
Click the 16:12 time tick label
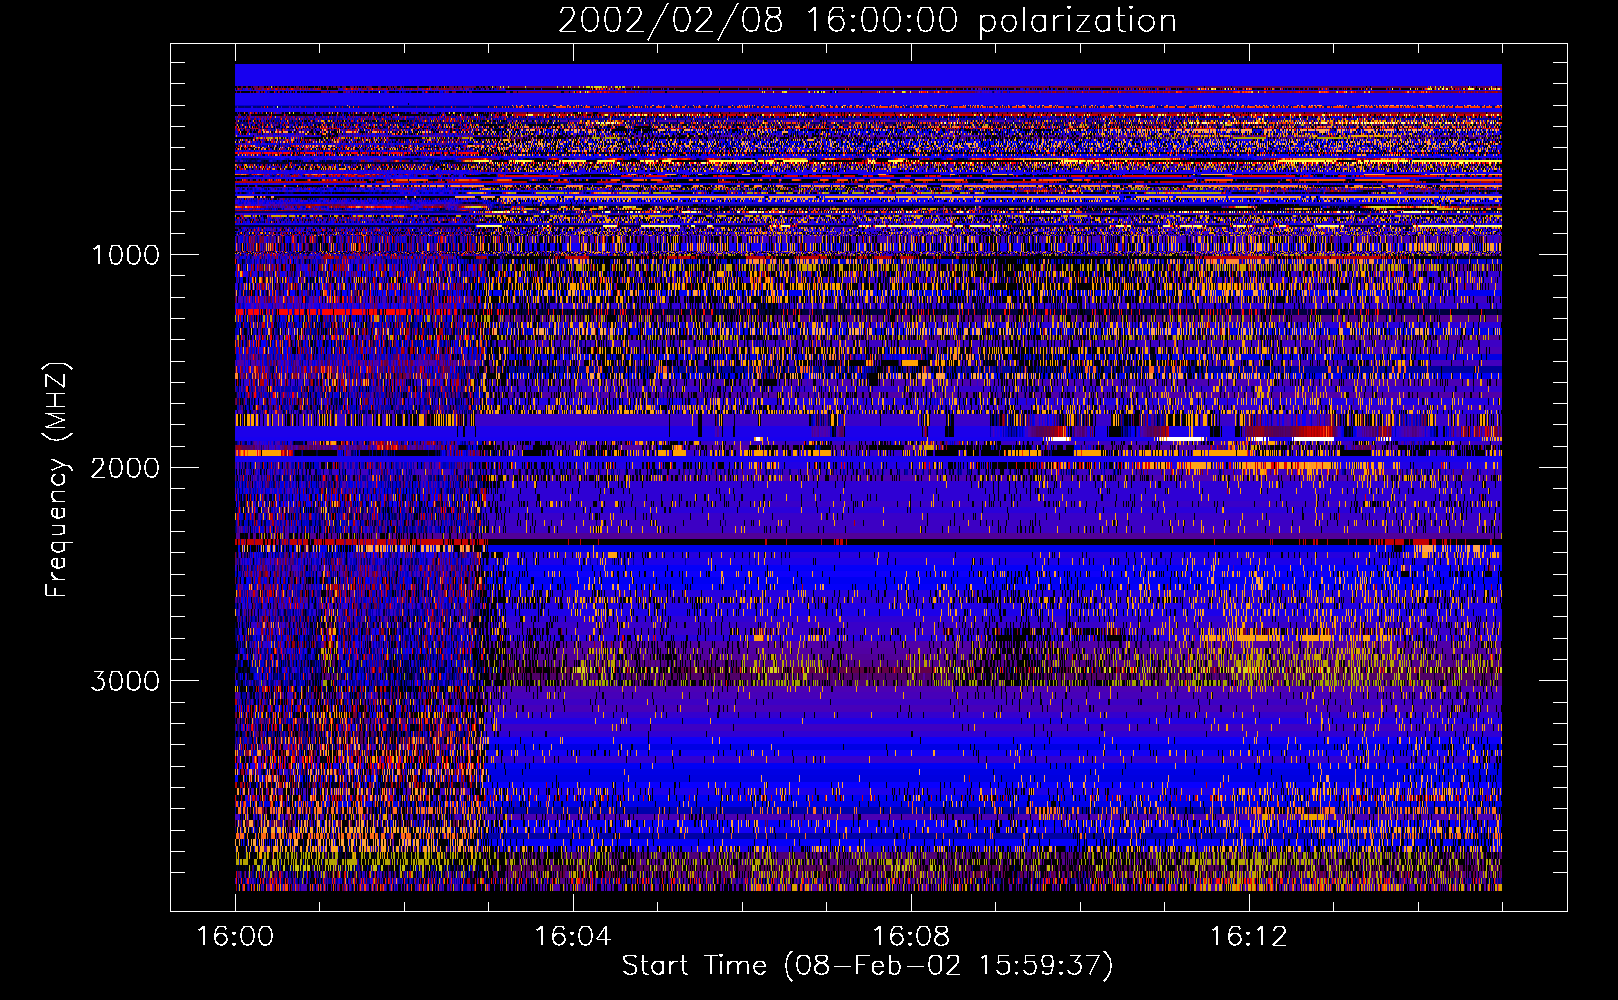(1248, 937)
